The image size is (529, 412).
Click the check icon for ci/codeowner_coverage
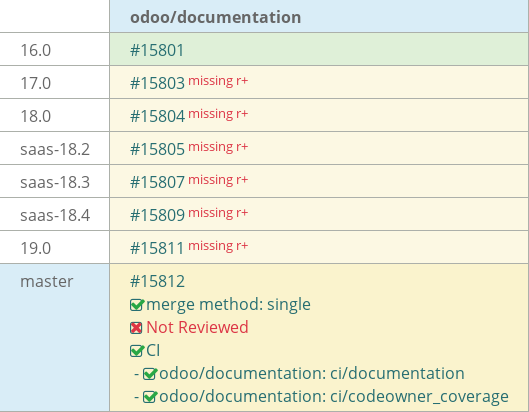point(150,397)
